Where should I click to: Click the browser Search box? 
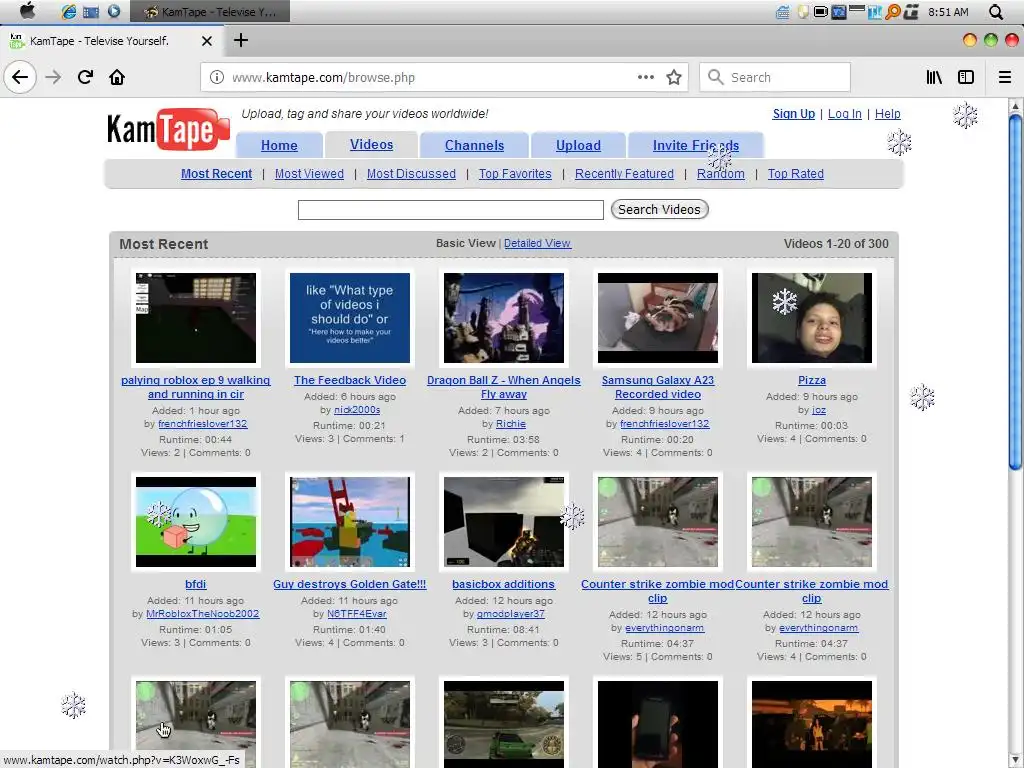pyautogui.click(x=775, y=78)
